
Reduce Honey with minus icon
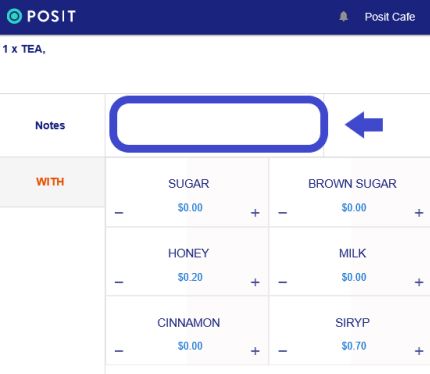click(119, 282)
